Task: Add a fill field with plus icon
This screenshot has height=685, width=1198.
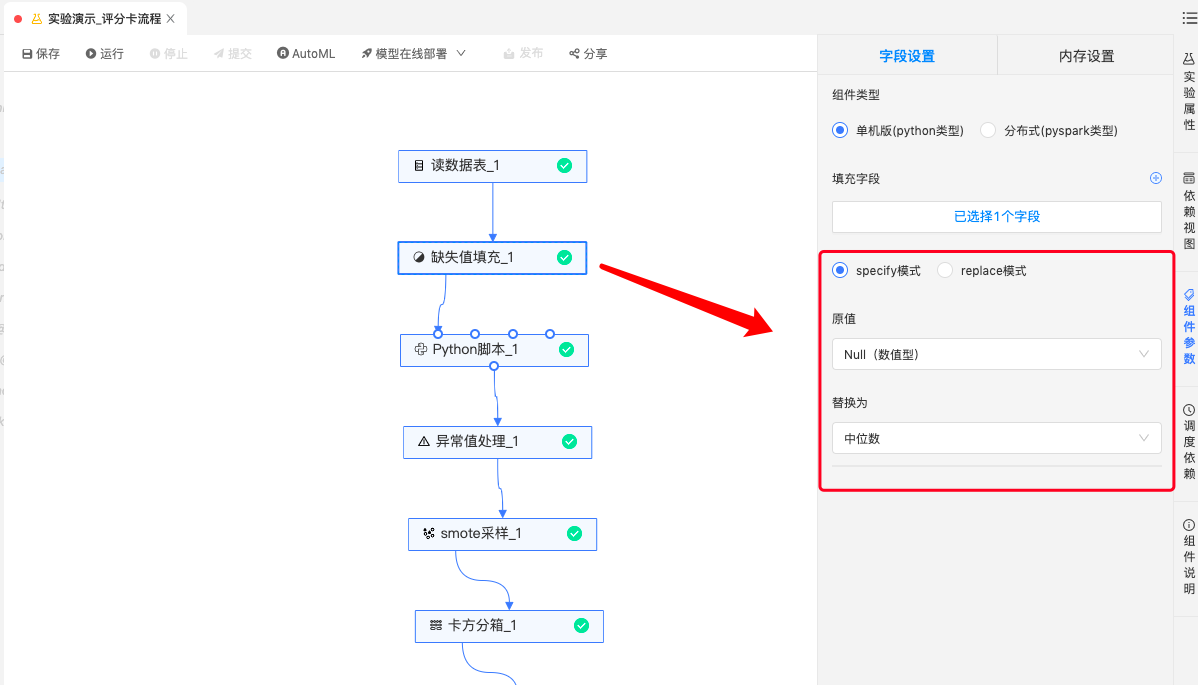Action: pyautogui.click(x=1155, y=178)
